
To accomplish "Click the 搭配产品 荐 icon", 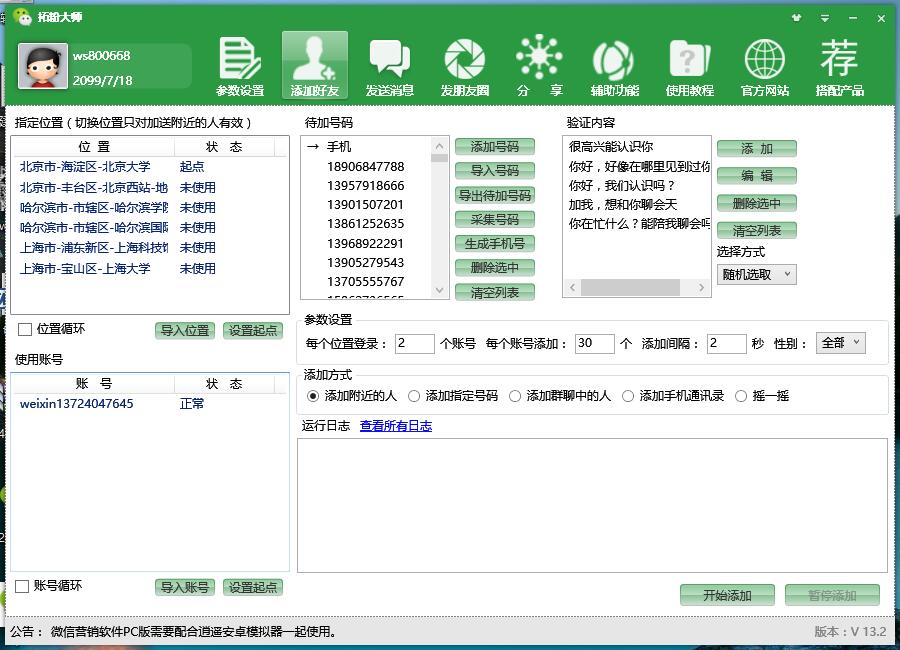I will [840, 66].
